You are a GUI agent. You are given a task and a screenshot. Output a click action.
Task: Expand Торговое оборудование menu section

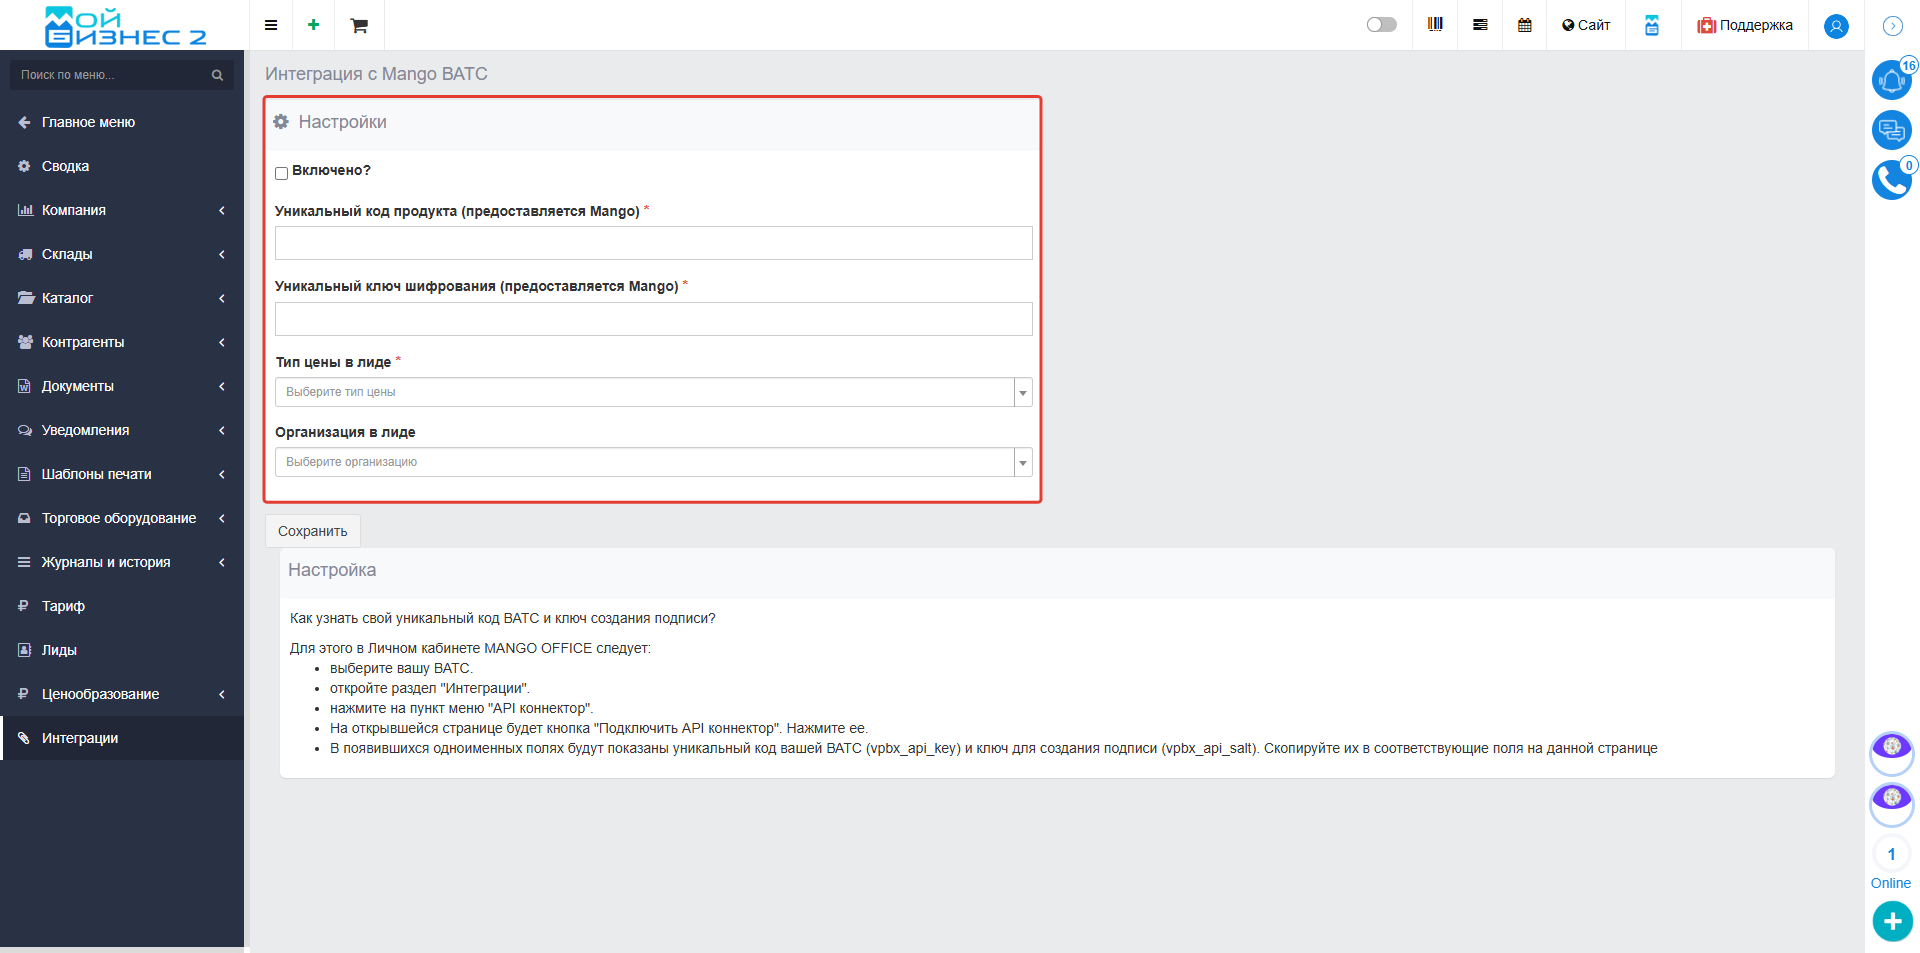[x=122, y=518]
